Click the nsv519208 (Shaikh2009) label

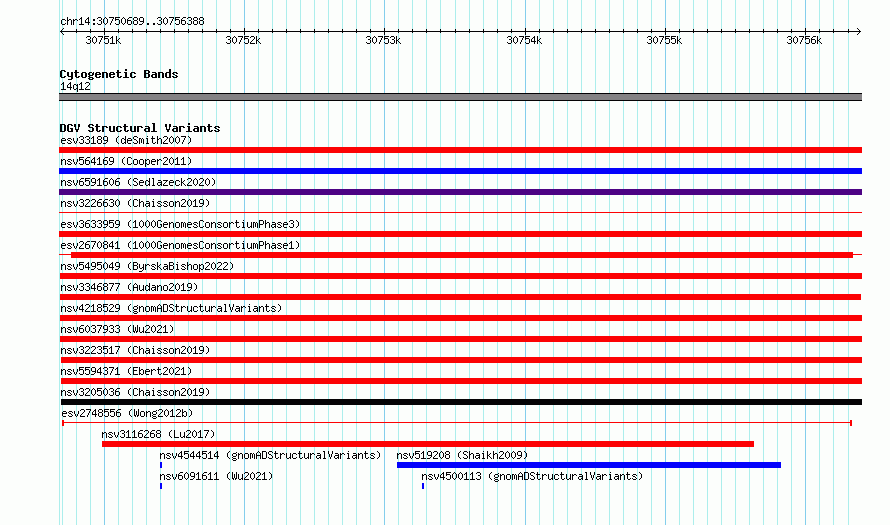pyautogui.click(x=462, y=455)
